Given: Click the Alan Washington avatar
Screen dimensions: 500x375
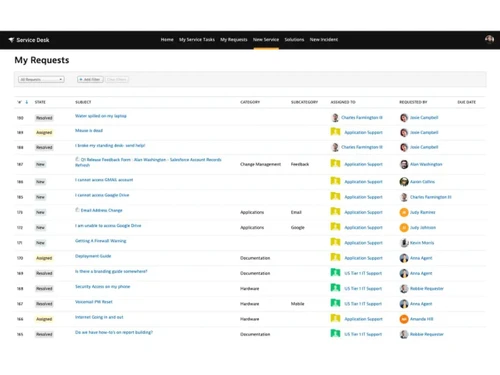Looking at the screenshot, I should (x=404, y=164).
